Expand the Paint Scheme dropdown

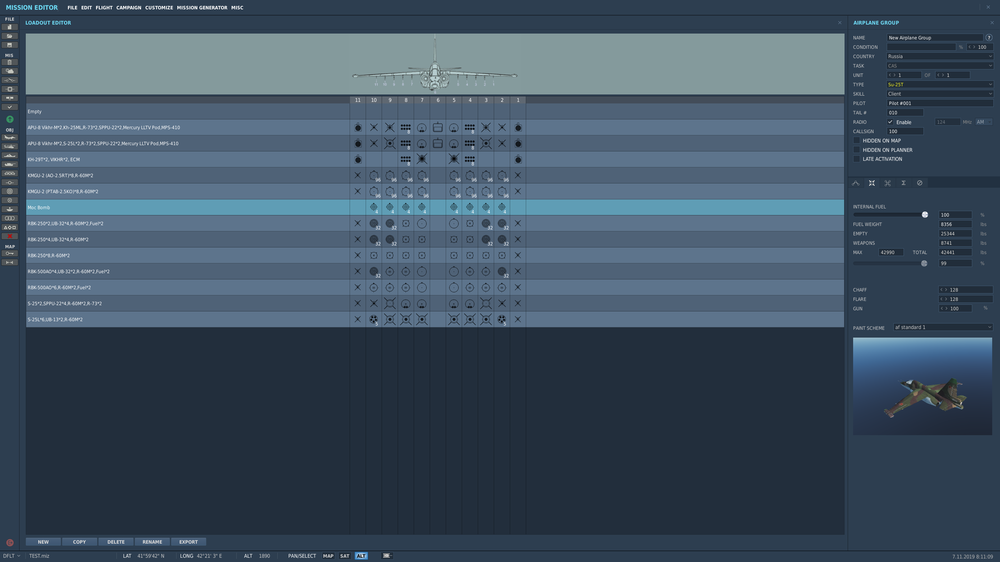pos(943,327)
